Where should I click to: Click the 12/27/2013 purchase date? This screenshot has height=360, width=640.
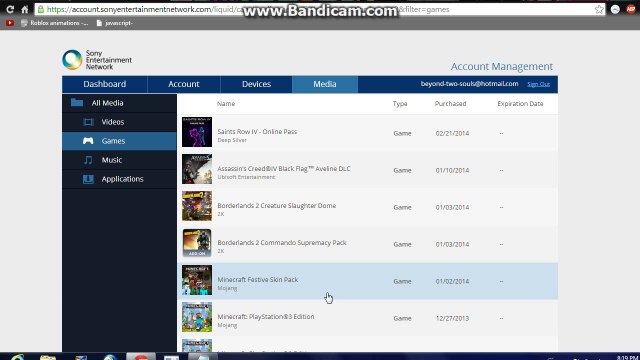[x=452, y=318]
